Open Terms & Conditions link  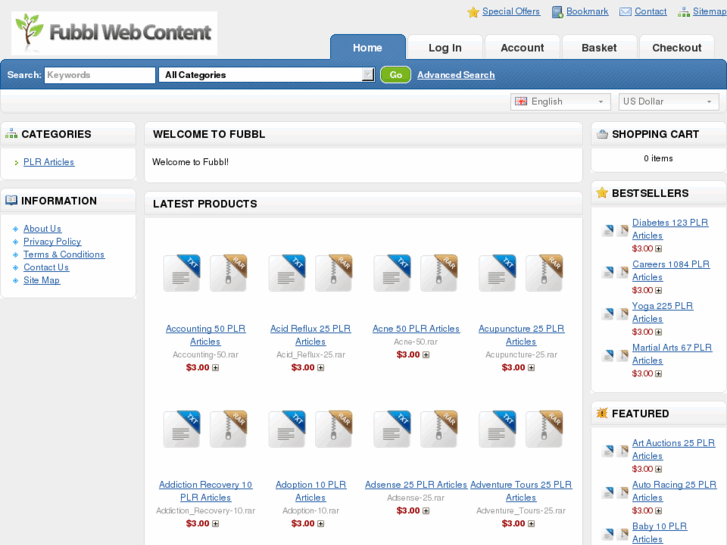point(64,255)
